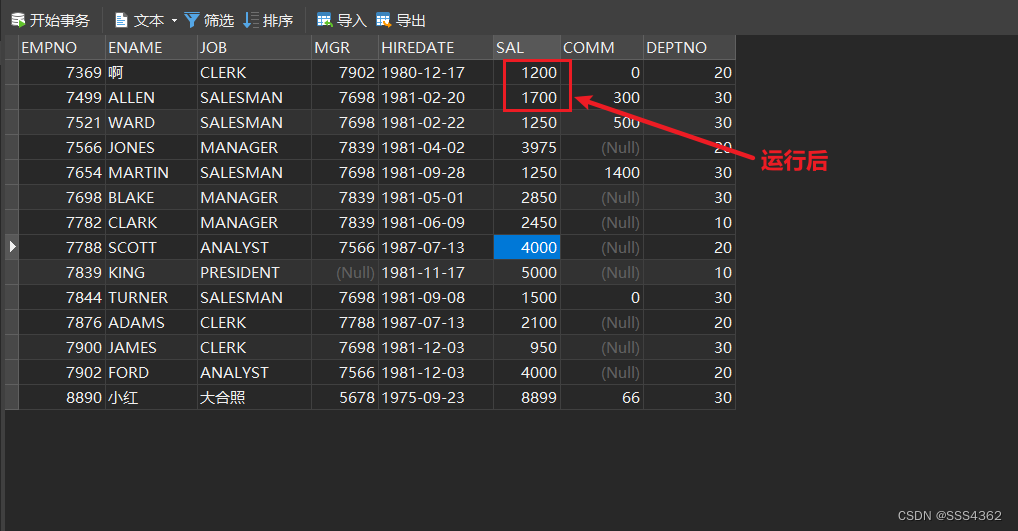Screen dimensions: 1018x531
Task: Click the 排序 button label
Action: (x=278, y=21)
